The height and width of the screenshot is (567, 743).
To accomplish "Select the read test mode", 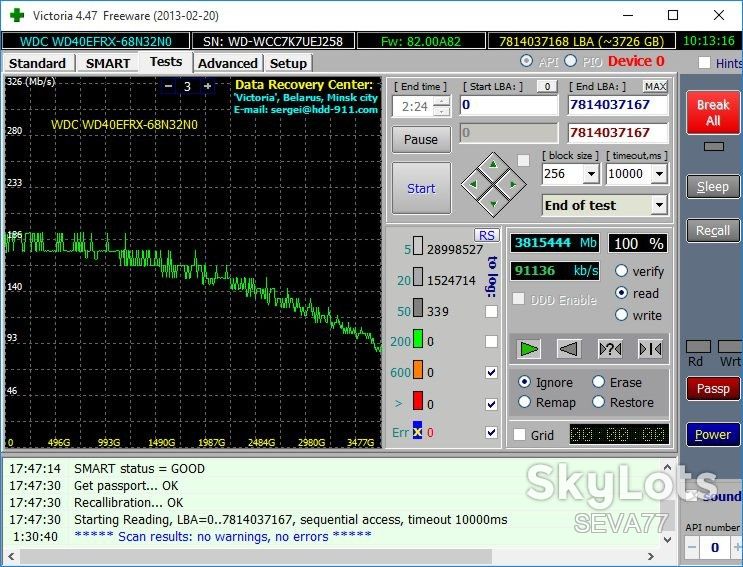I will 621,293.
